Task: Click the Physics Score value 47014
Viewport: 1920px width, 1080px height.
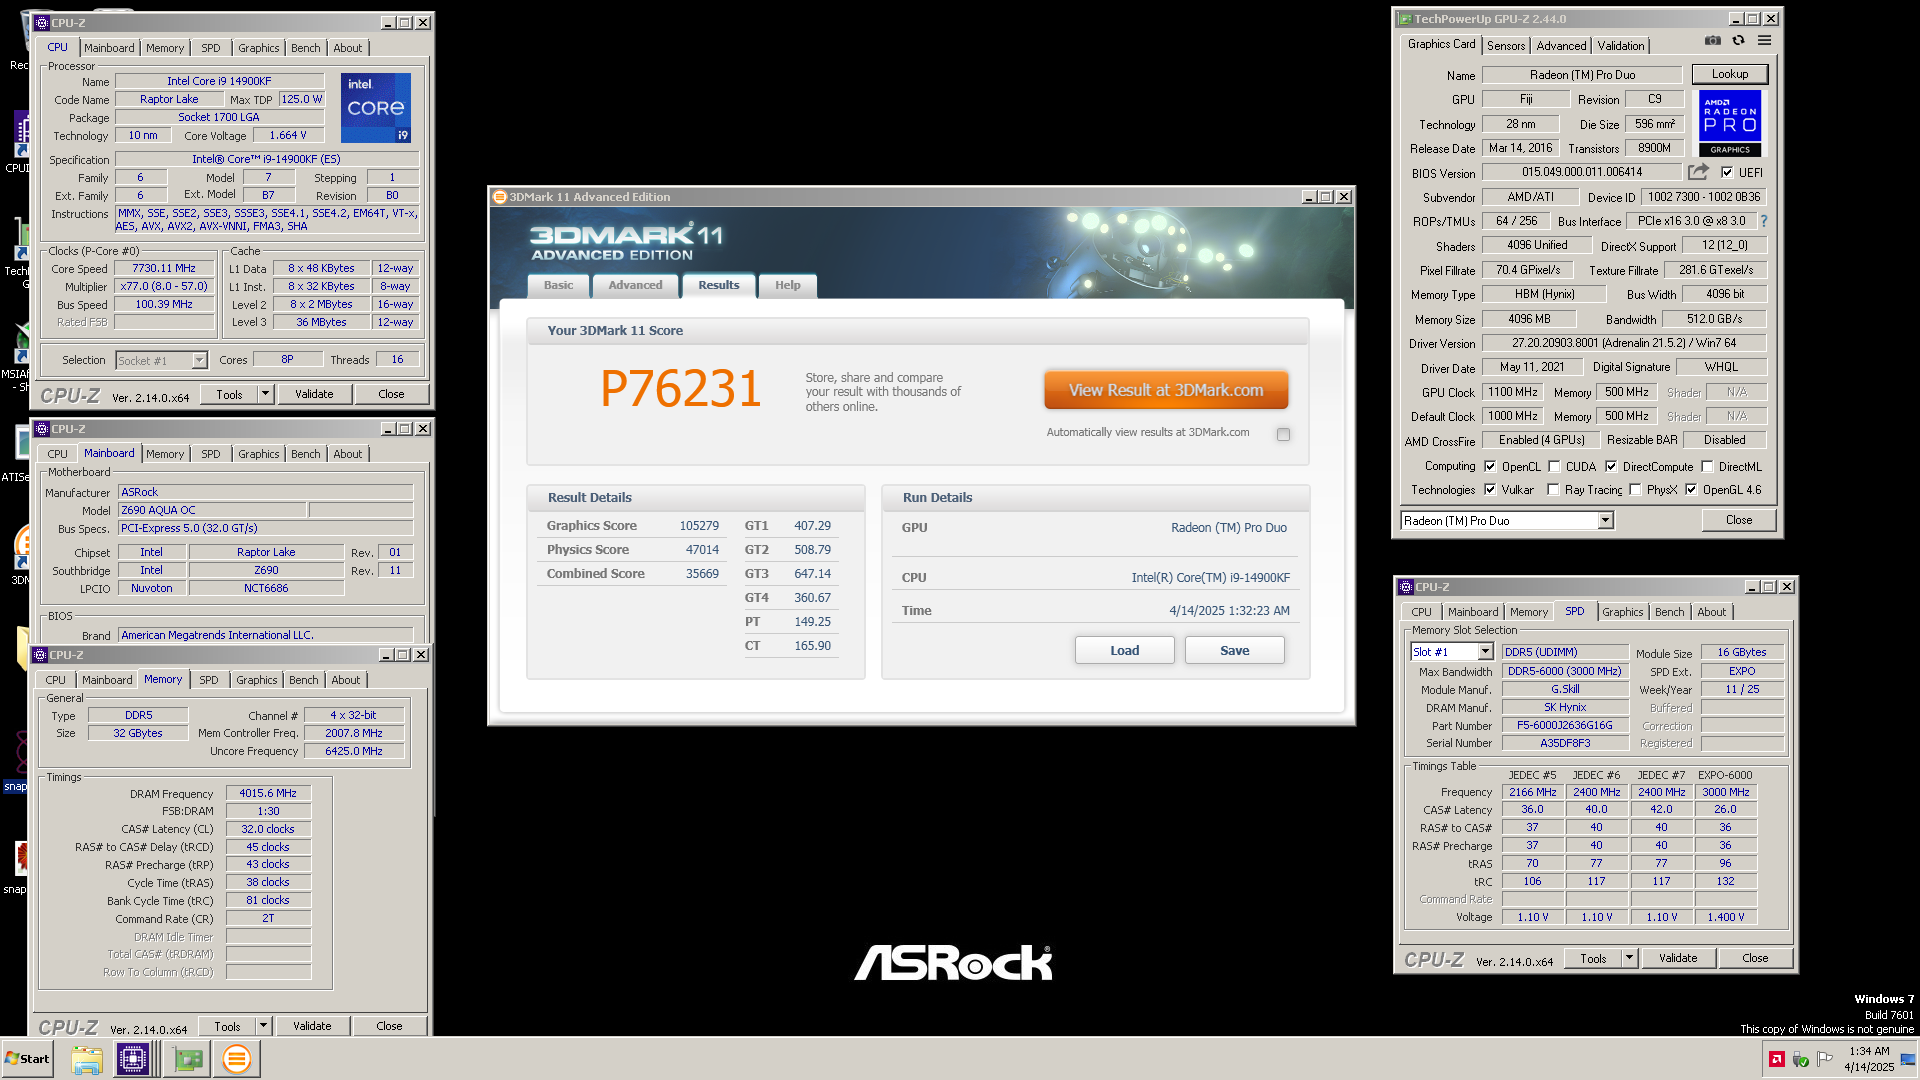Action: [x=702, y=550]
